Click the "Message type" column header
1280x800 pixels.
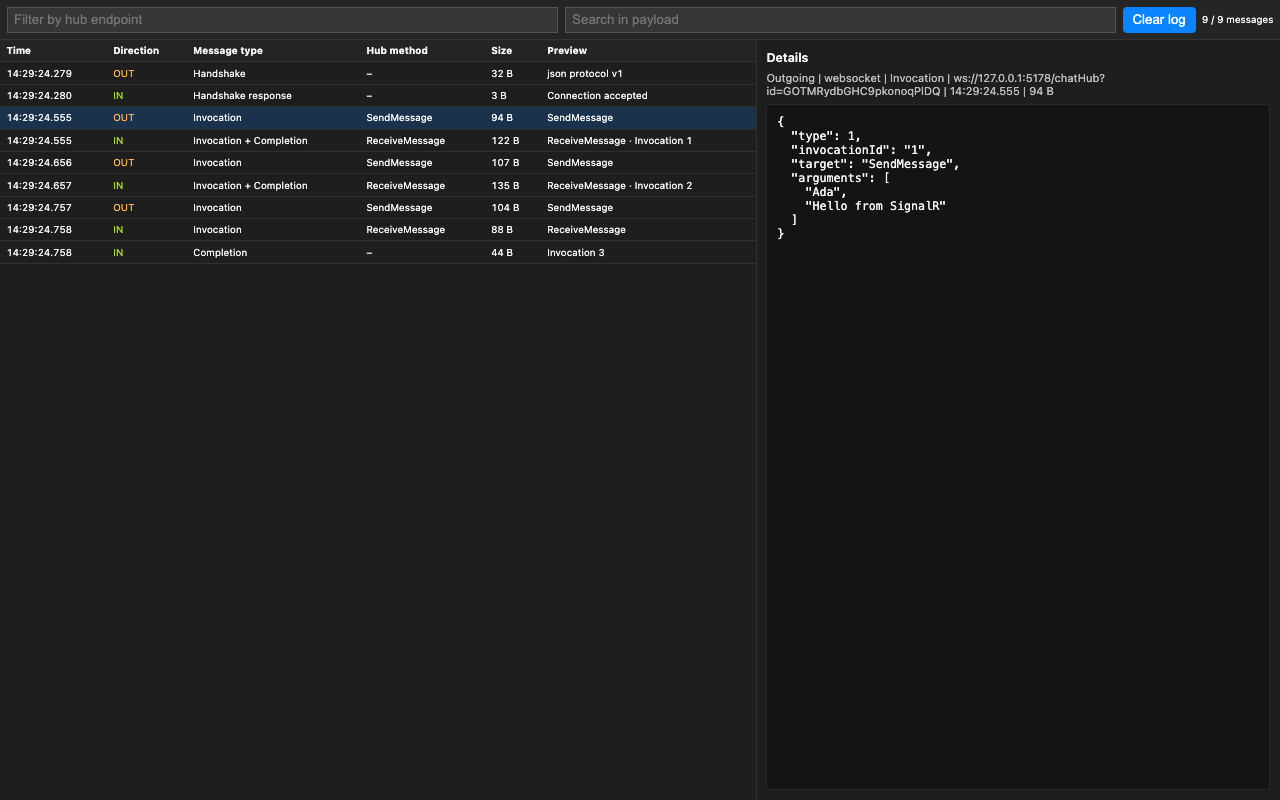[x=228, y=51]
